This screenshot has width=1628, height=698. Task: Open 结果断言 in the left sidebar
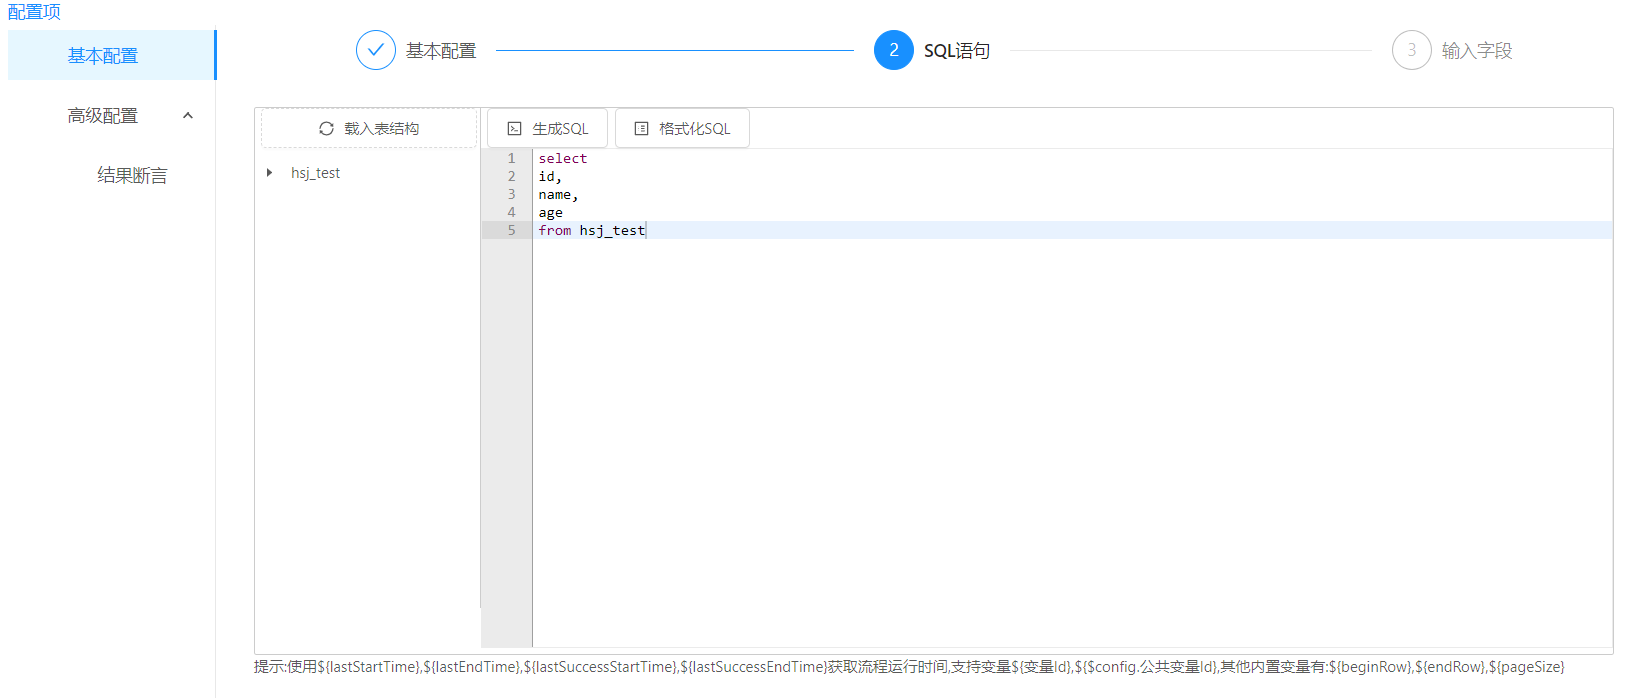[x=132, y=176]
